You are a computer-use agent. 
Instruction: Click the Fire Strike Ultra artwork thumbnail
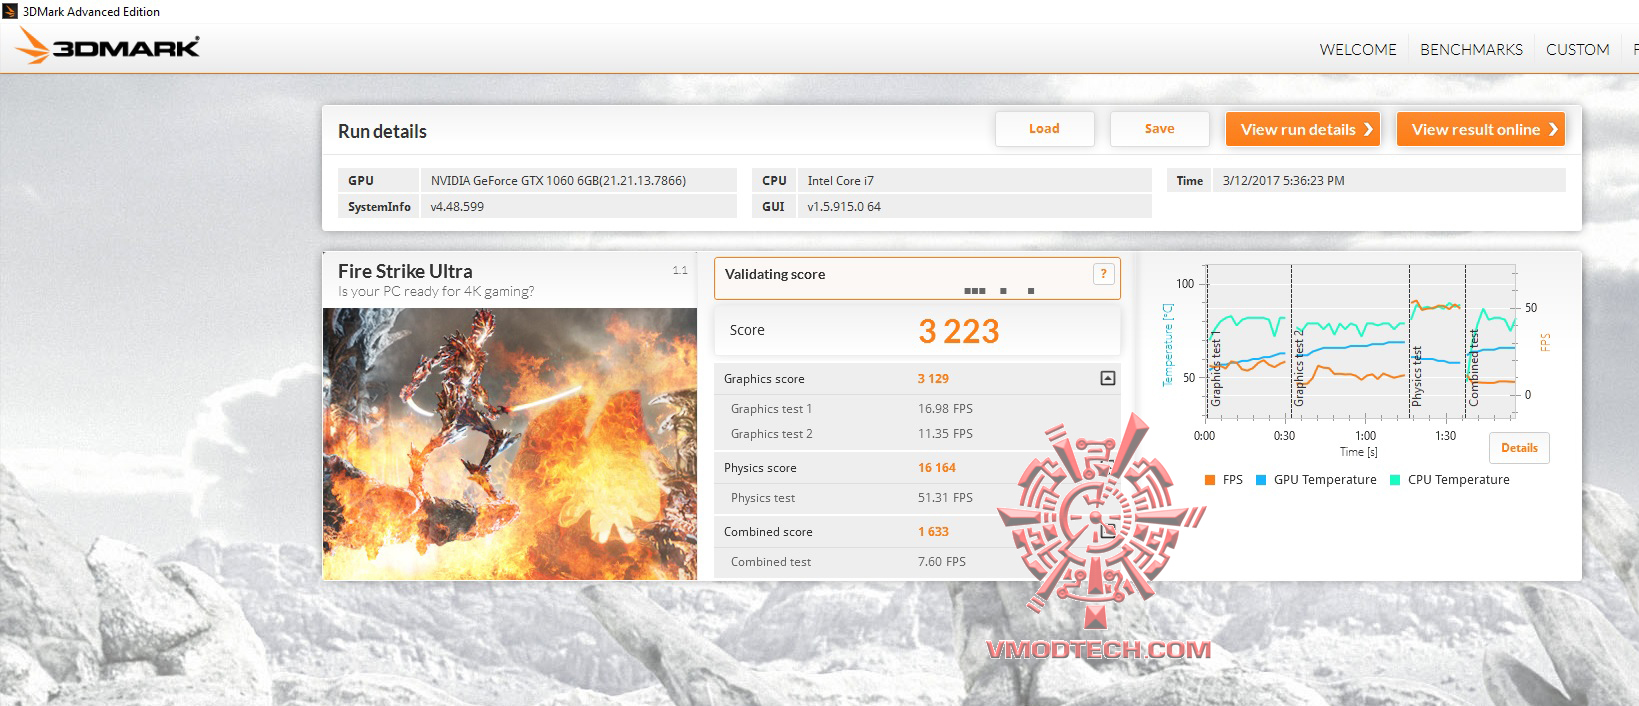point(510,443)
